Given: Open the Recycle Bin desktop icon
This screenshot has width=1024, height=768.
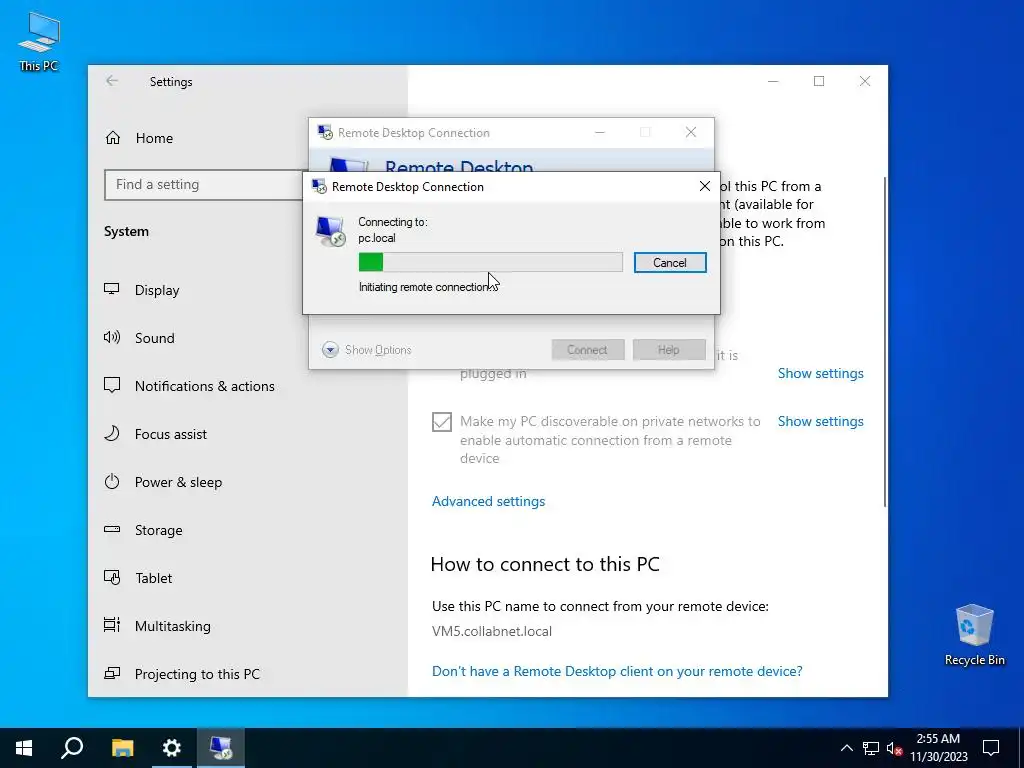Looking at the screenshot, I should (974, 634).
